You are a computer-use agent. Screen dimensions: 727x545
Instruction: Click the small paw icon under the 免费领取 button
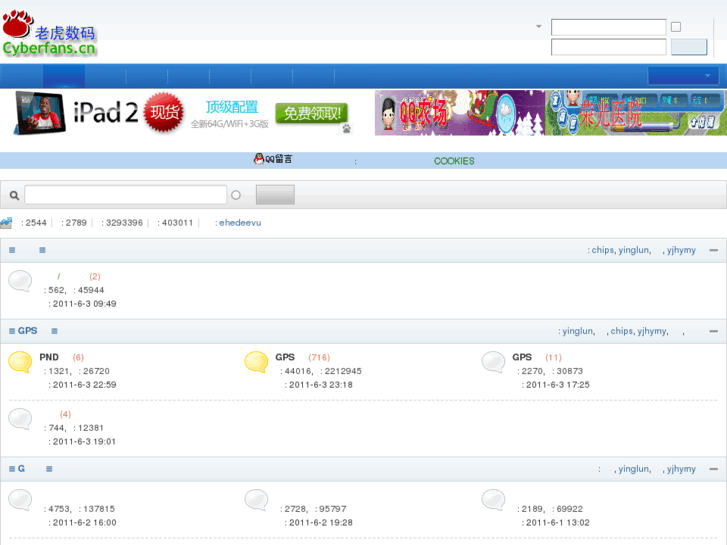[x=346, y=129]
